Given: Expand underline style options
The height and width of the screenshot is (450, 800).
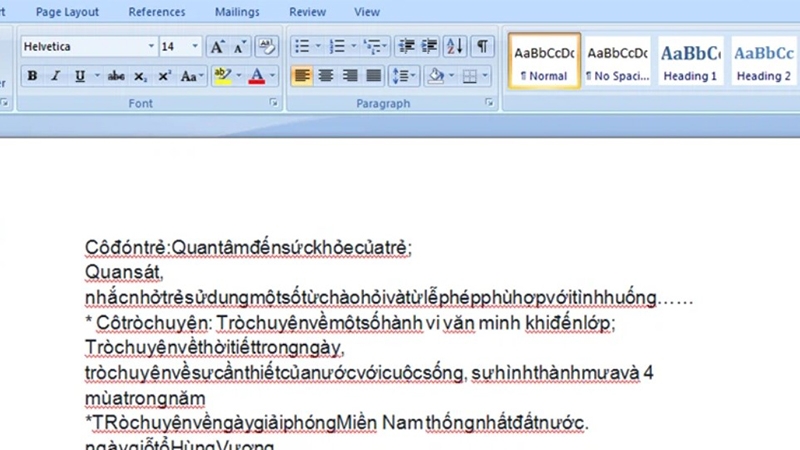Looking at the screenshot, I should tap(97, 76).
